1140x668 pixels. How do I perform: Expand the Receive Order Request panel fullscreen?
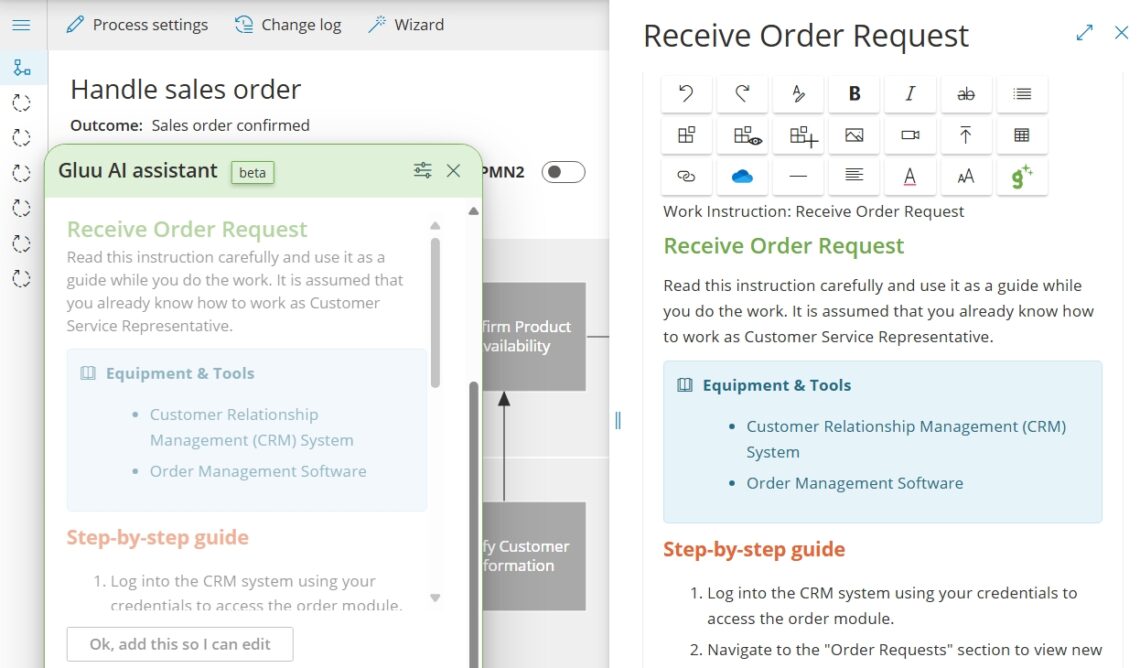coord(1084,33)
